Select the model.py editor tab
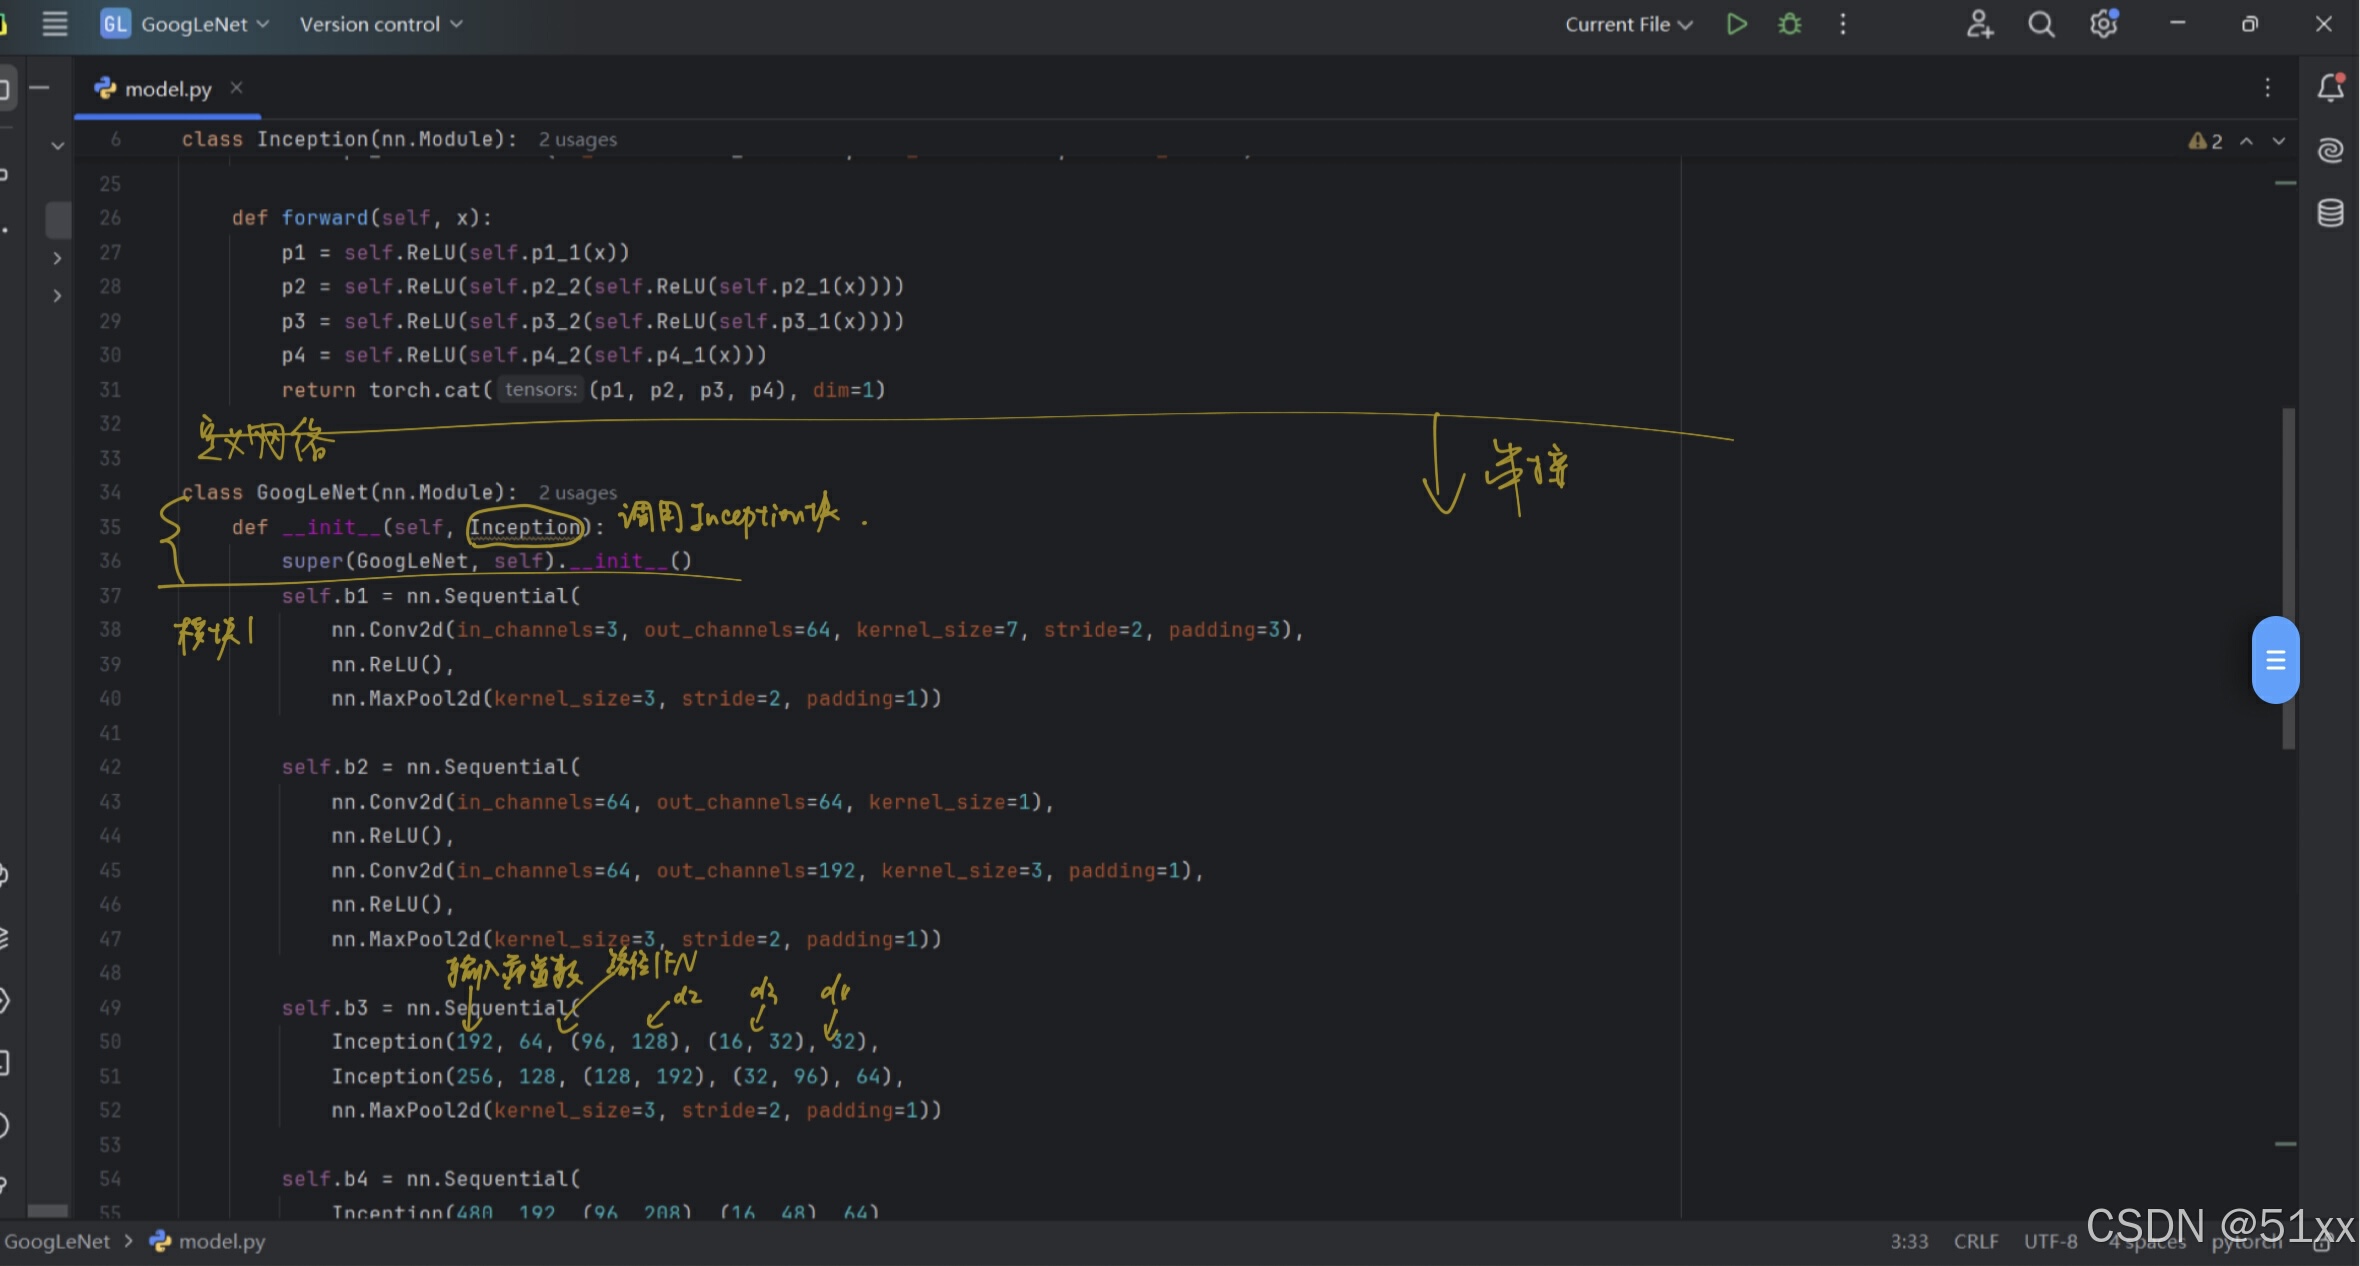This screenshot has height=1266, width=2360. [x=167, y=89]
